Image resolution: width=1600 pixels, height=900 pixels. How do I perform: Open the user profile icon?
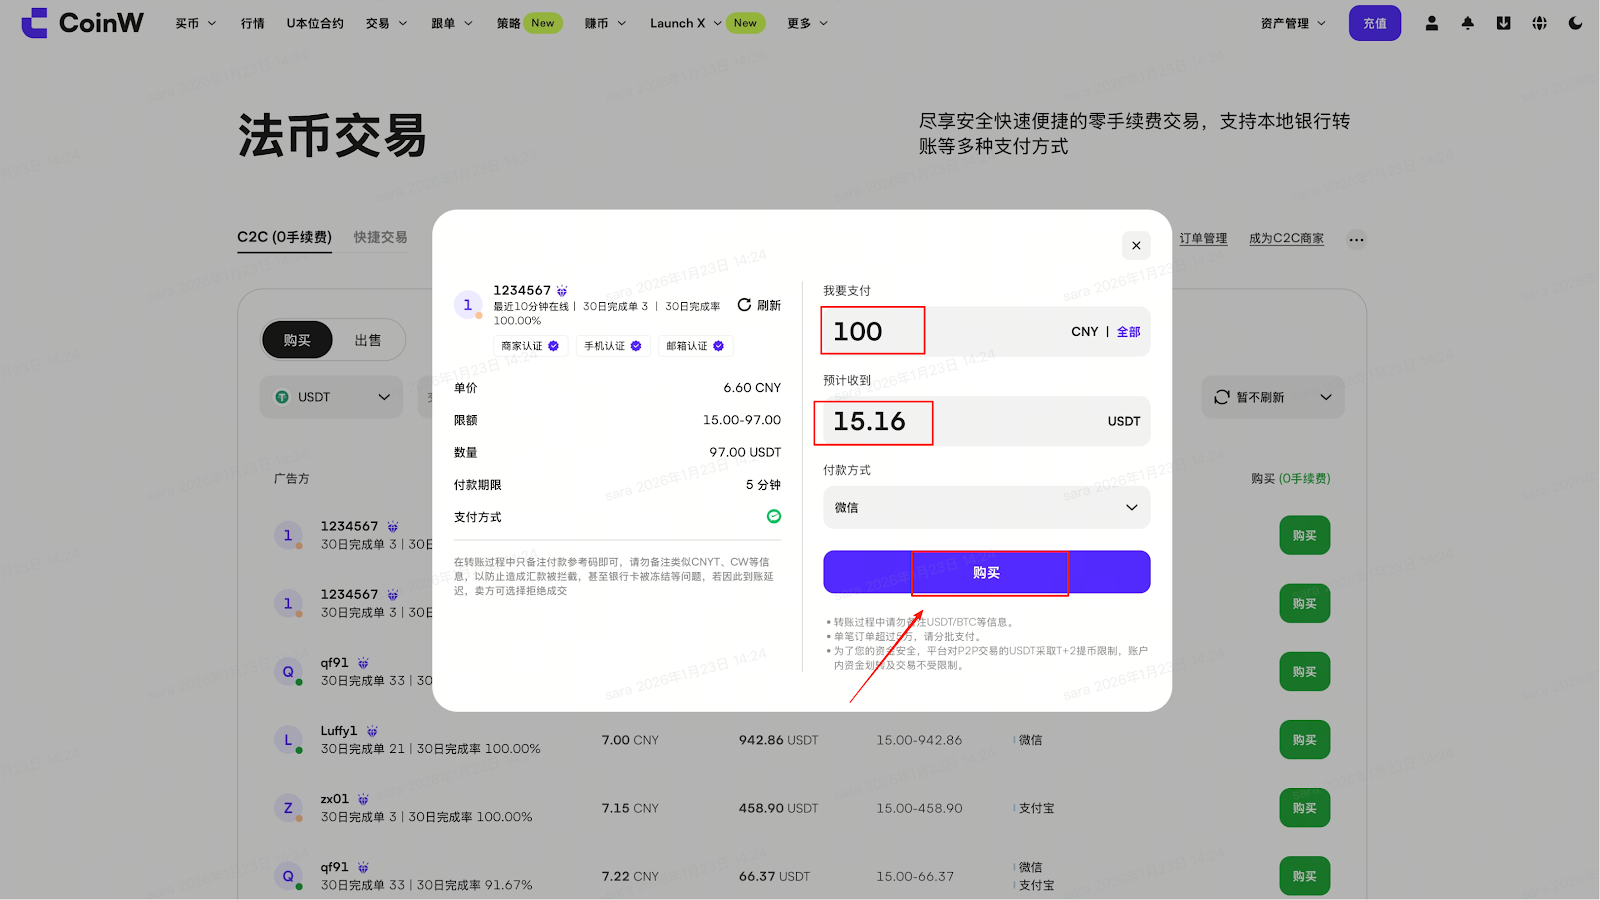coord(1431,23)
